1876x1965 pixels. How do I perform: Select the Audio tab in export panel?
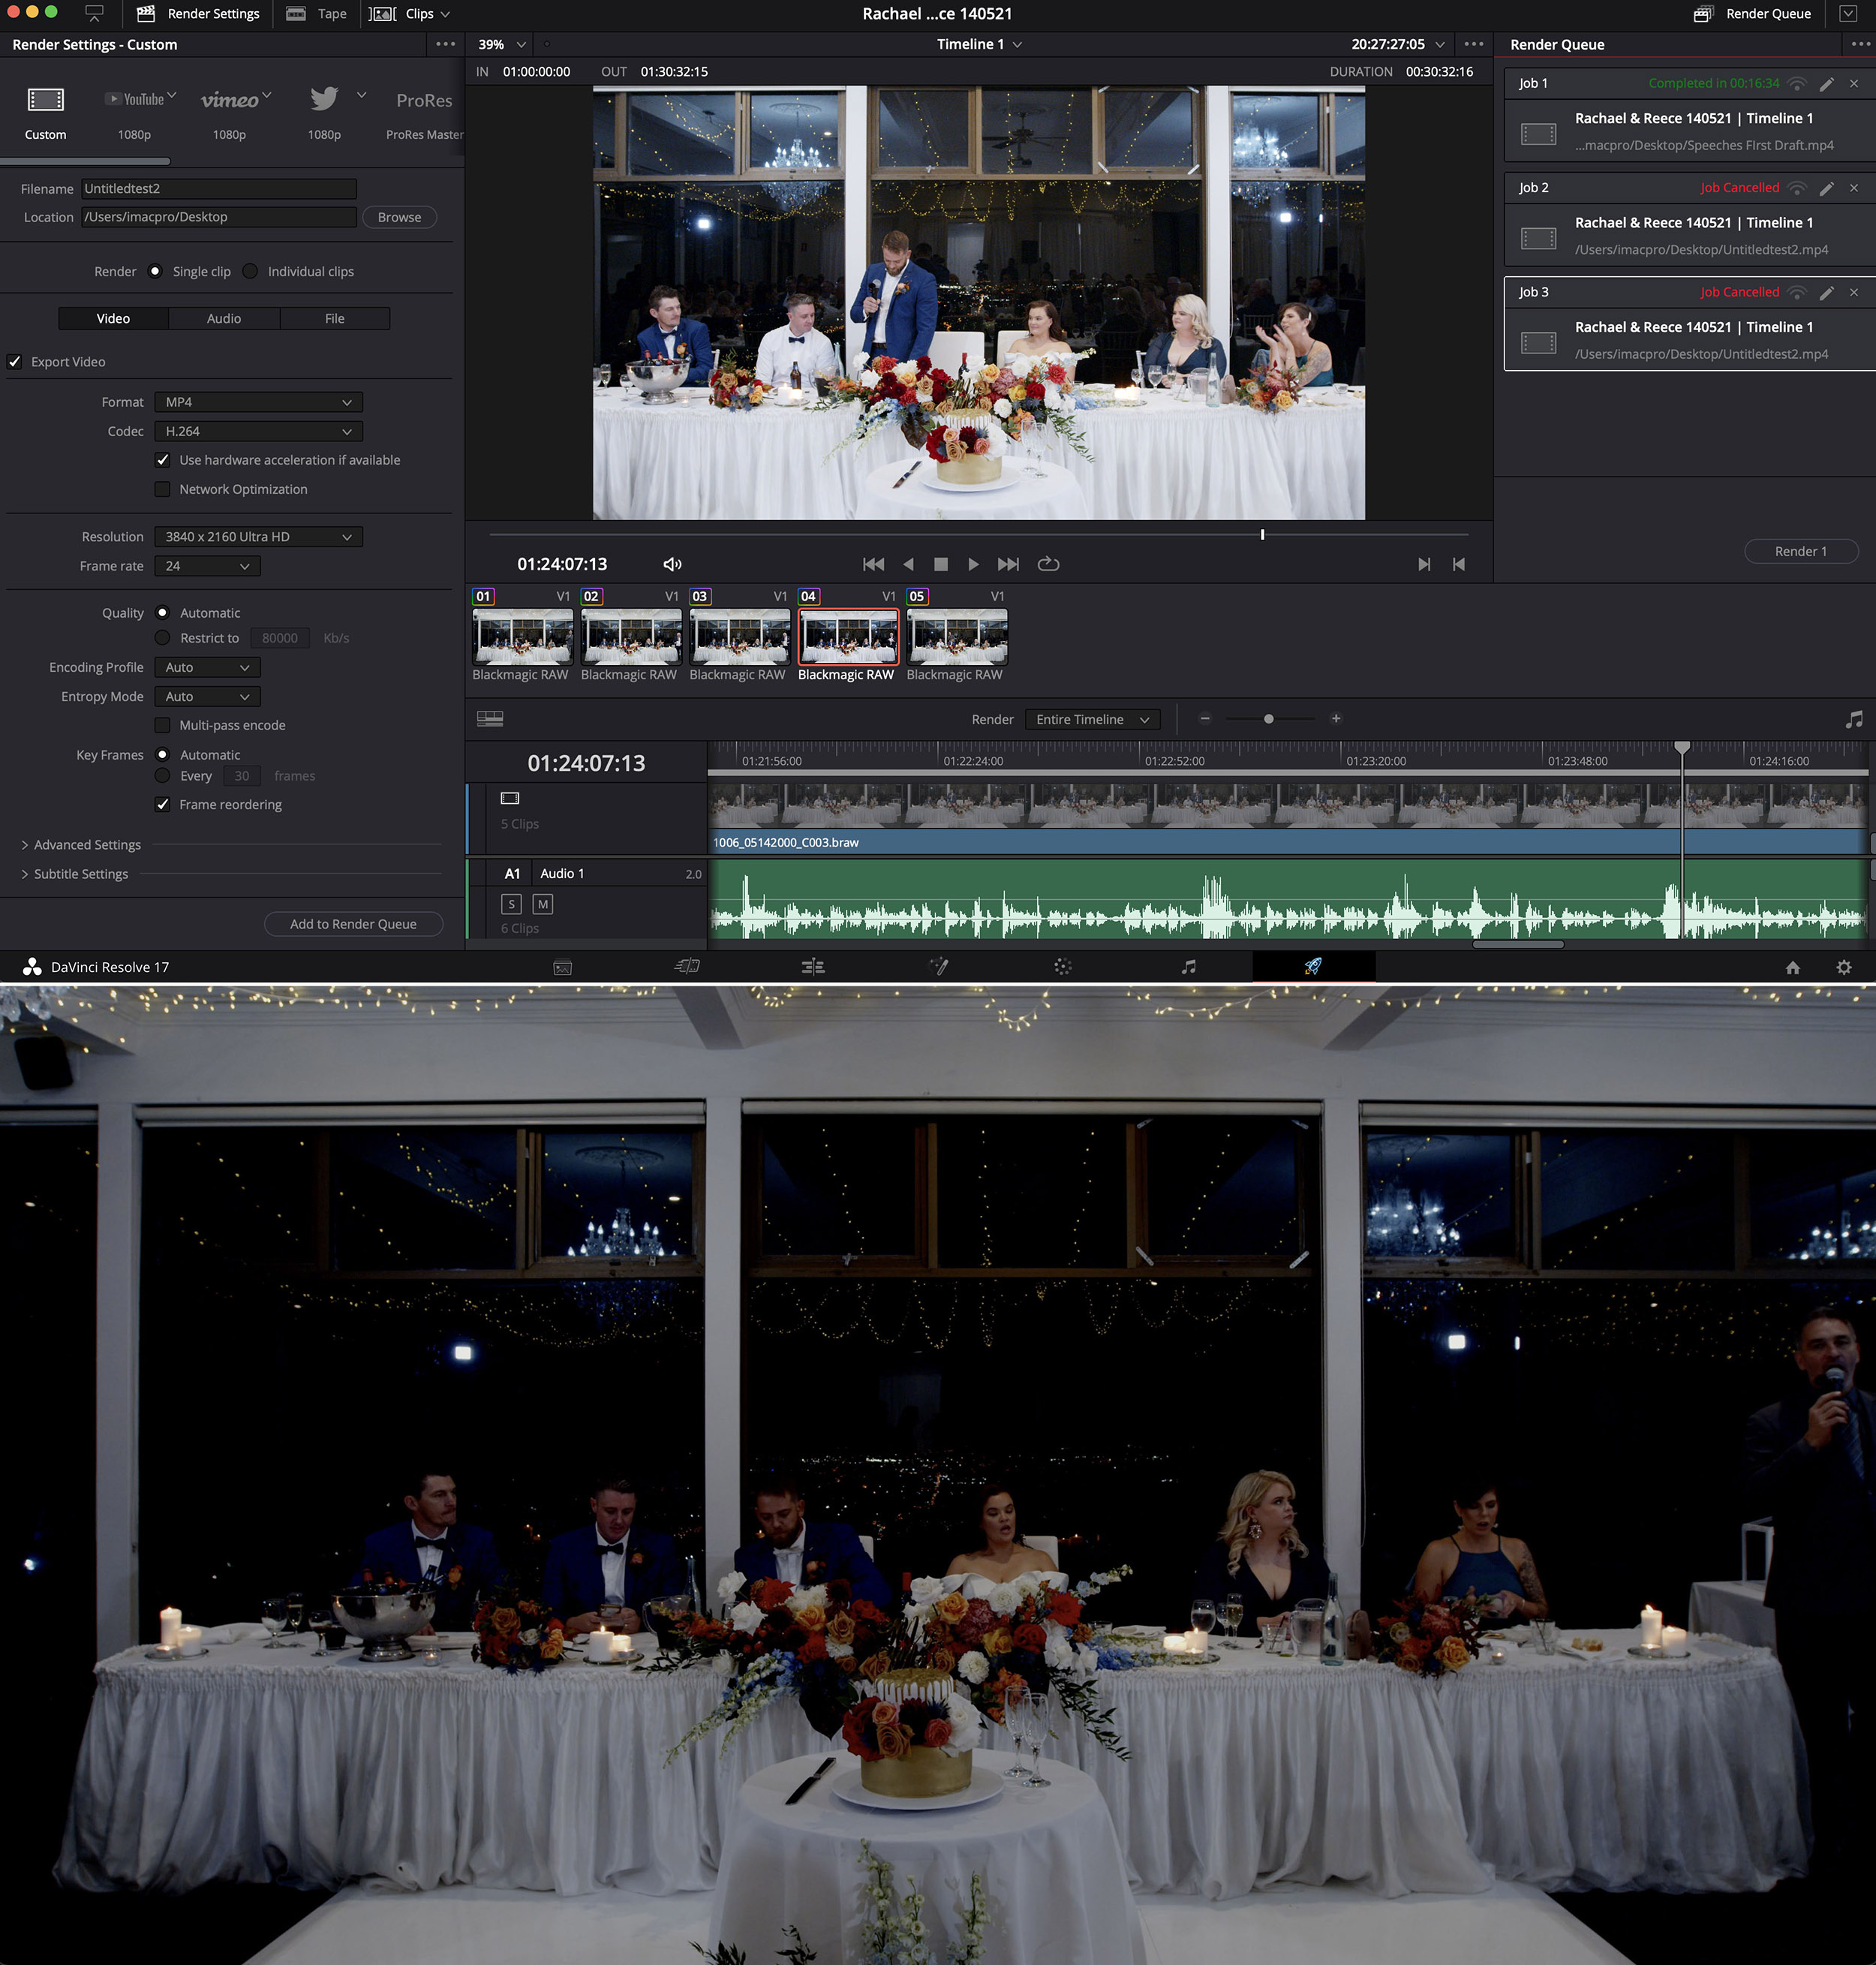[x=224, y=317]
